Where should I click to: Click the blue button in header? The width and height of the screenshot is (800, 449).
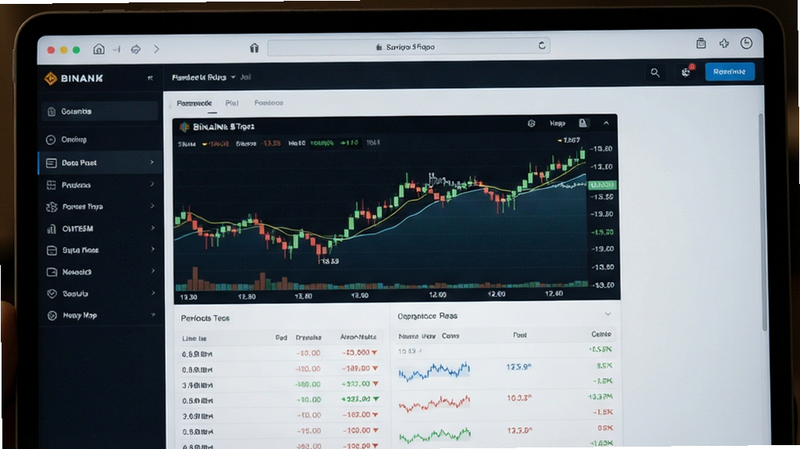pos(730,71)
